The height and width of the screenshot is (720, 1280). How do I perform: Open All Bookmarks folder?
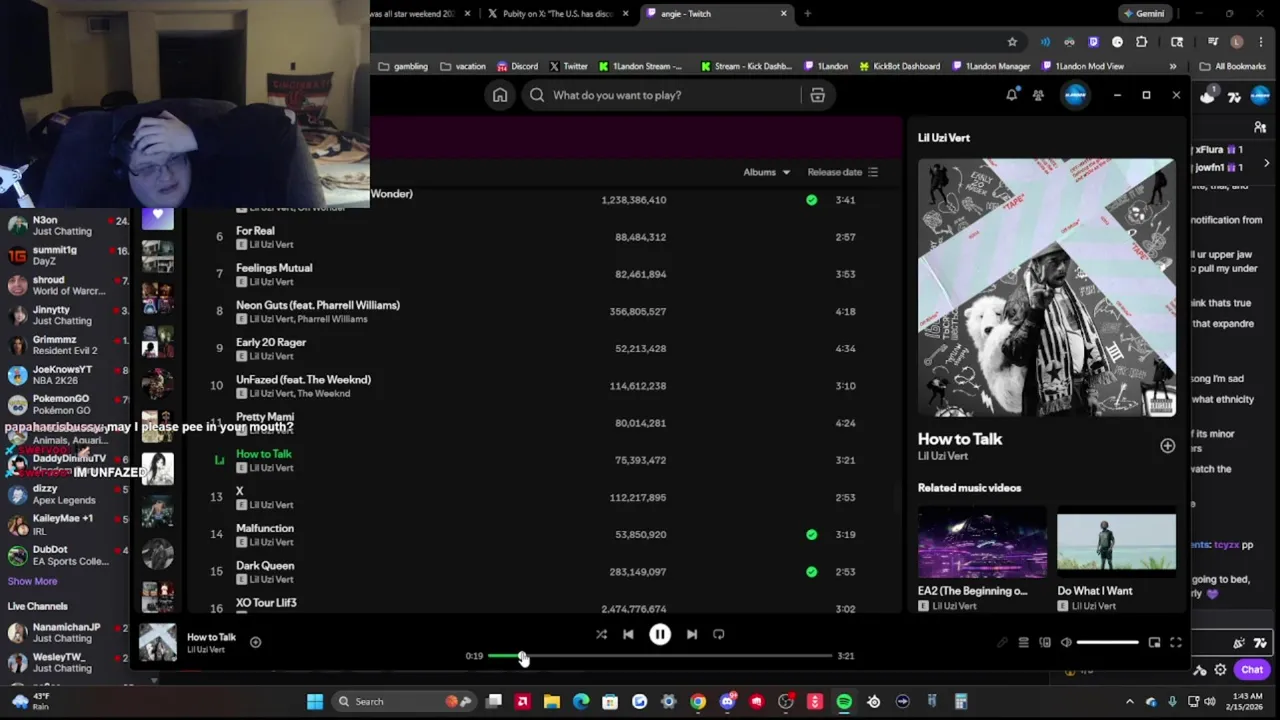tap(1232, 67)
